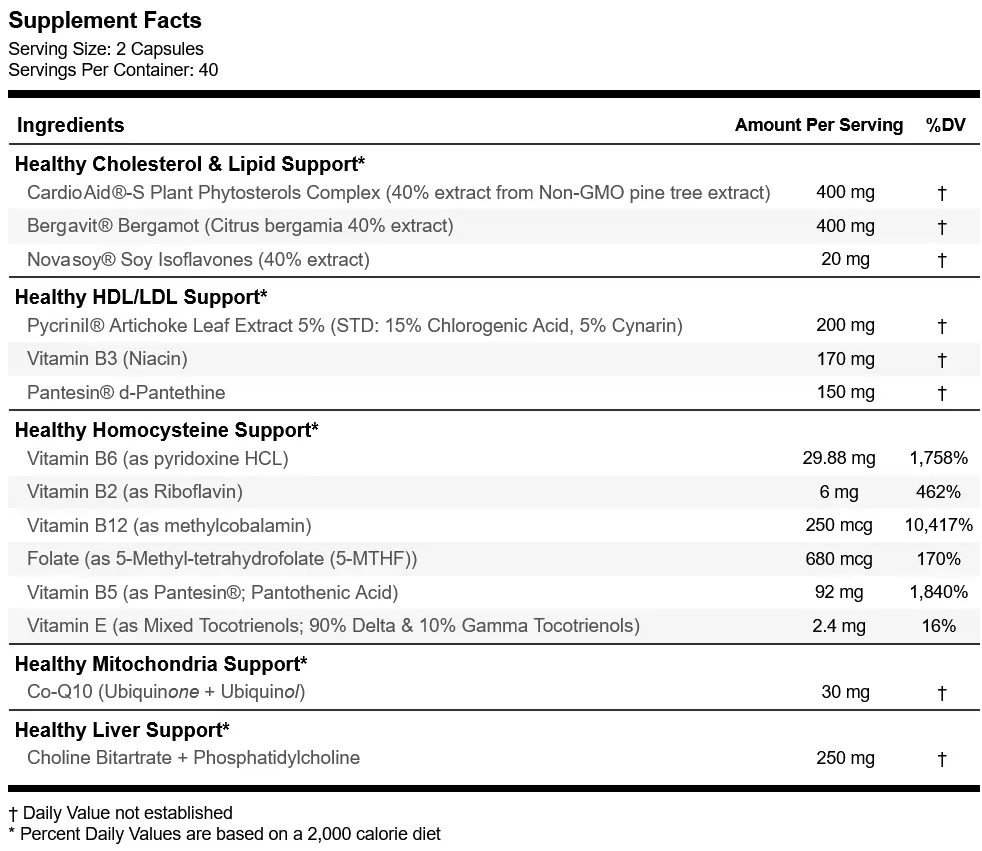The image size is (982, 851).
Task: Click Servings Per Container: 40 line
Action: 113,70
